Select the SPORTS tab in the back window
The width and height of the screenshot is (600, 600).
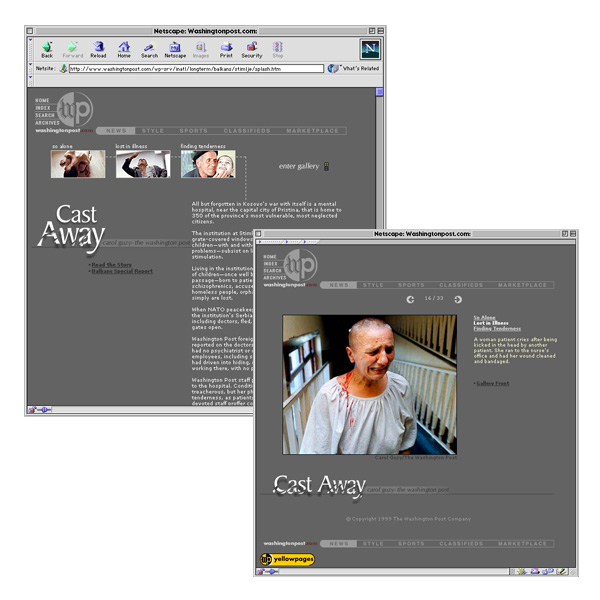pyautogui.click(x=194, y=131)
